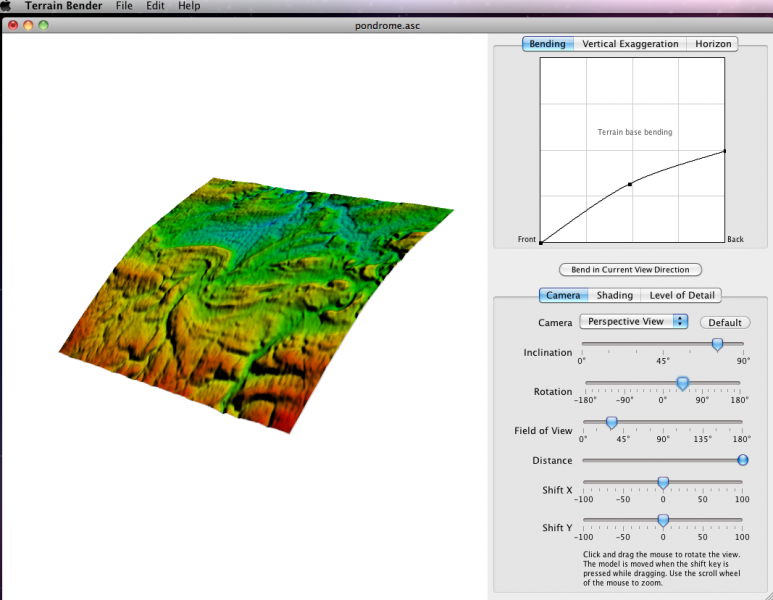Click the Shift X slider handle
The height and width of the screenshot is (600, 773).
click(x=662, y=482)
